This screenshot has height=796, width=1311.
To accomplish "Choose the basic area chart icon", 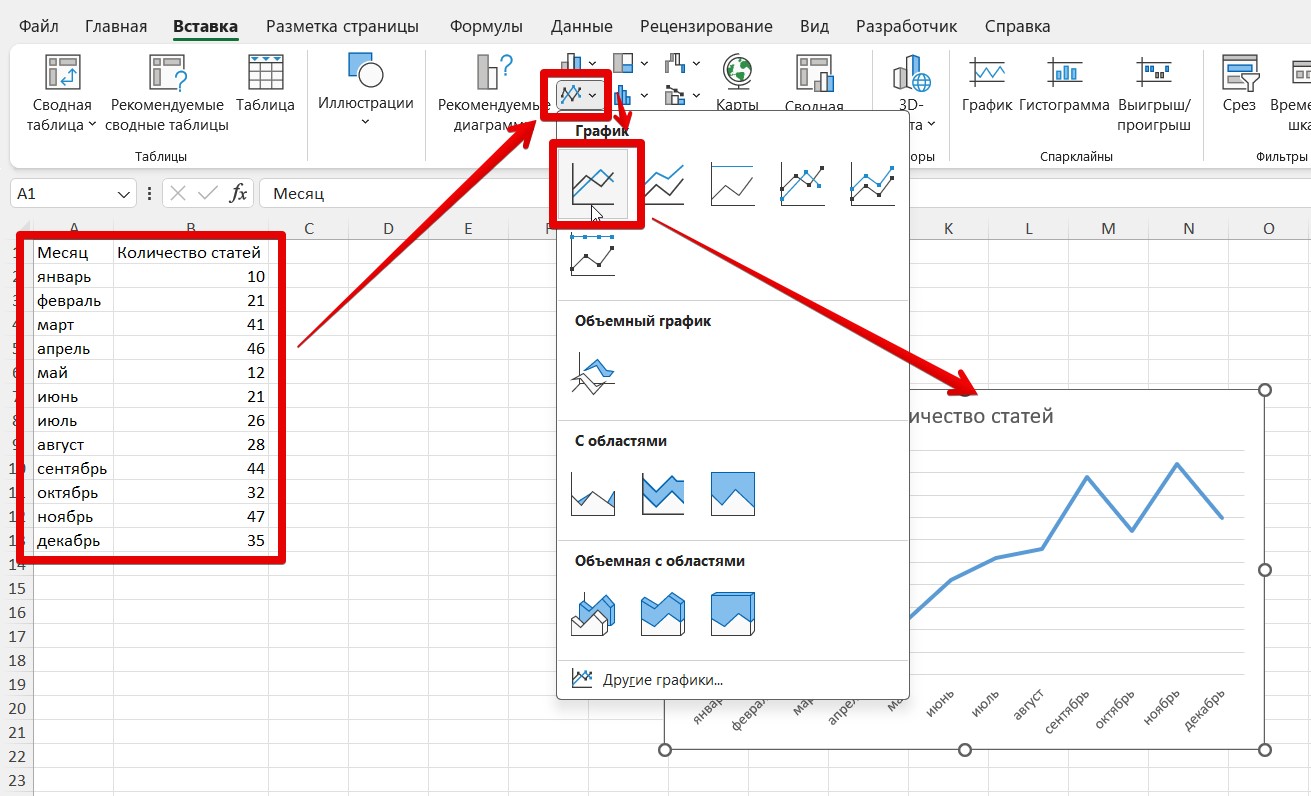I will (x=593, y=494).
